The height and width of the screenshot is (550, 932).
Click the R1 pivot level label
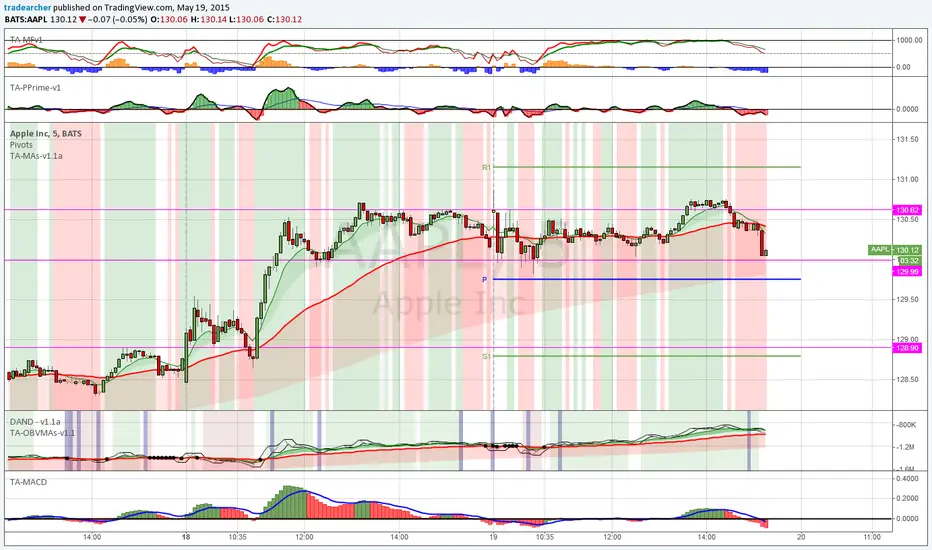coord(486,168)
